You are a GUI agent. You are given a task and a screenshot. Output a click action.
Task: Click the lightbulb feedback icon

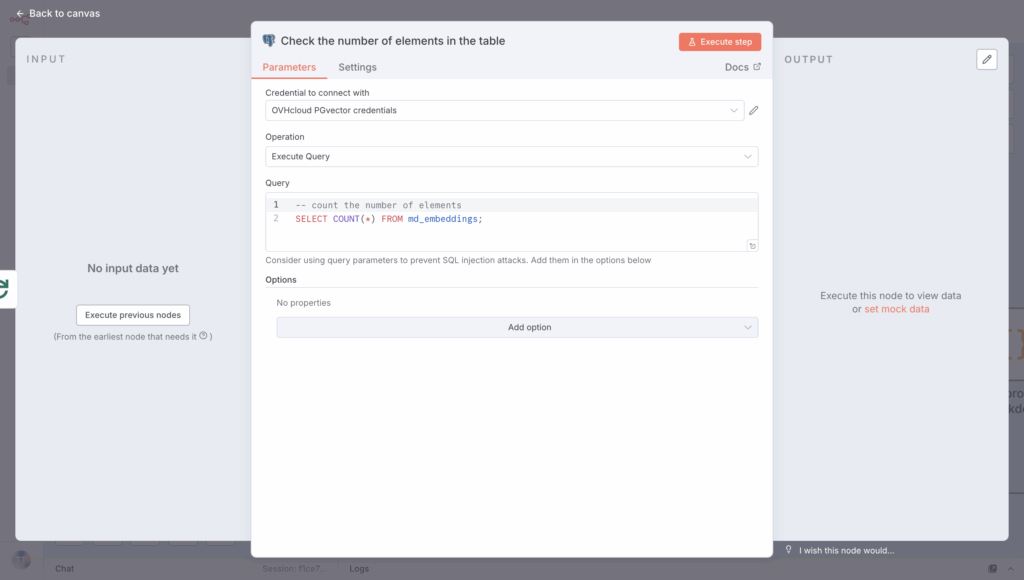coord(788,550)
